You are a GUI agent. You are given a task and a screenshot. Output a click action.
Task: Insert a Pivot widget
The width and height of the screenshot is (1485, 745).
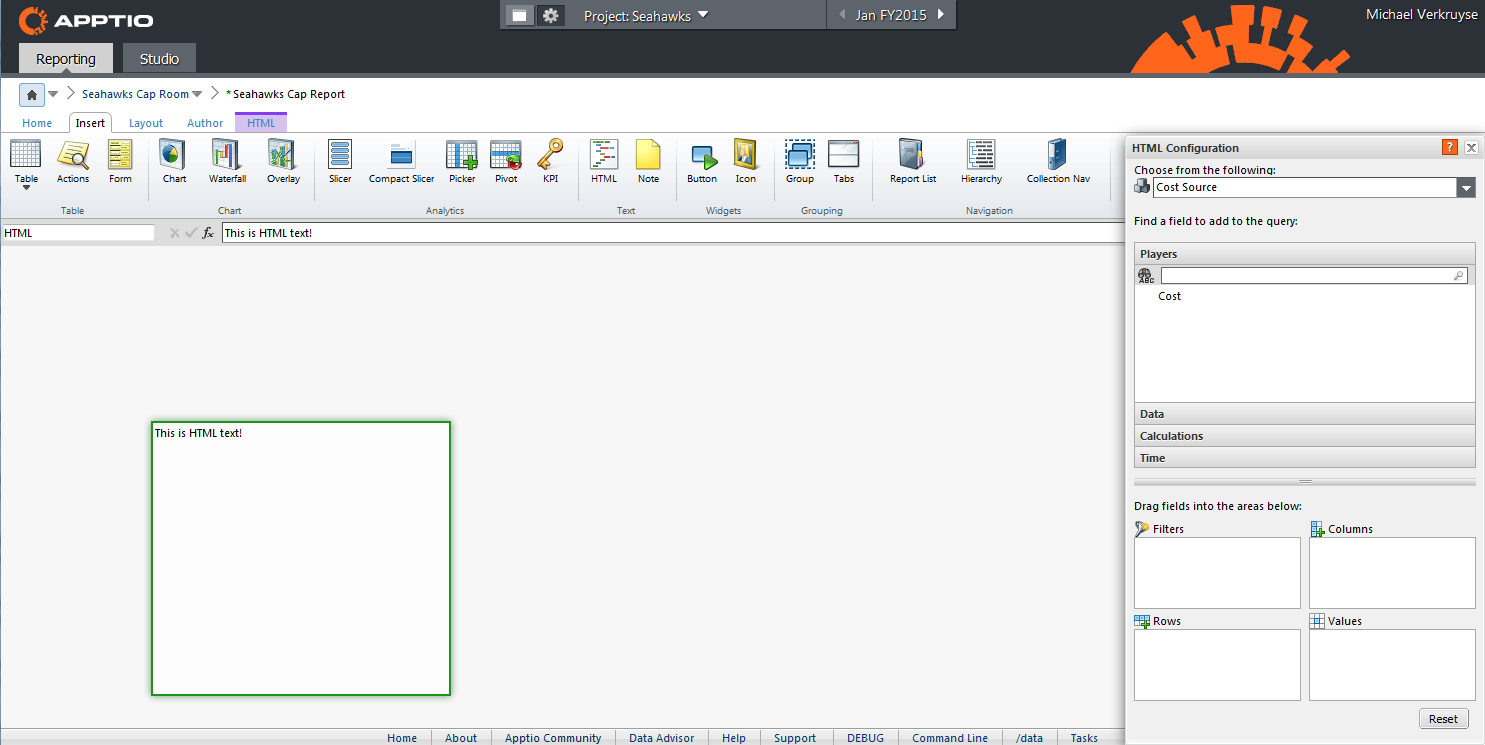tap(505, 162)
